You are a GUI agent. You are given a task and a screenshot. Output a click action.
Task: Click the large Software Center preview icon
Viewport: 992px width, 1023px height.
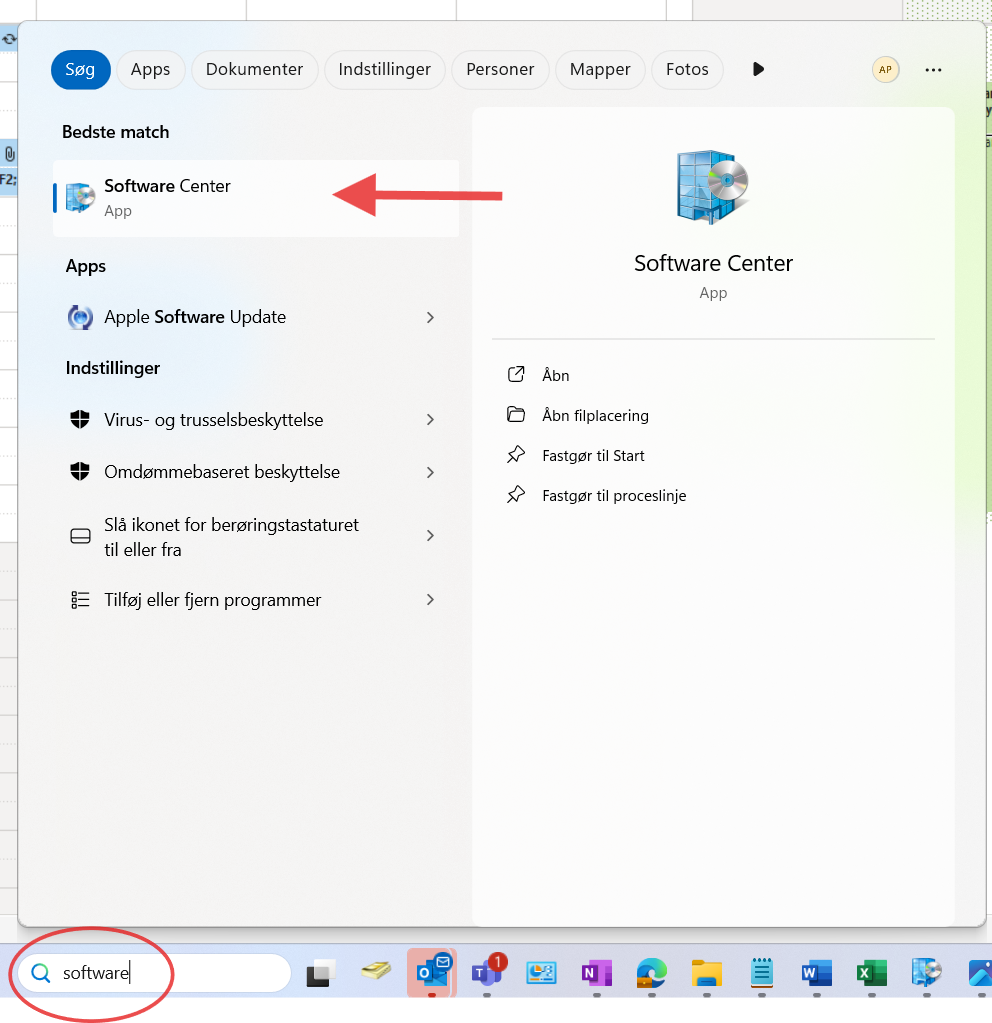click(713, 187)
